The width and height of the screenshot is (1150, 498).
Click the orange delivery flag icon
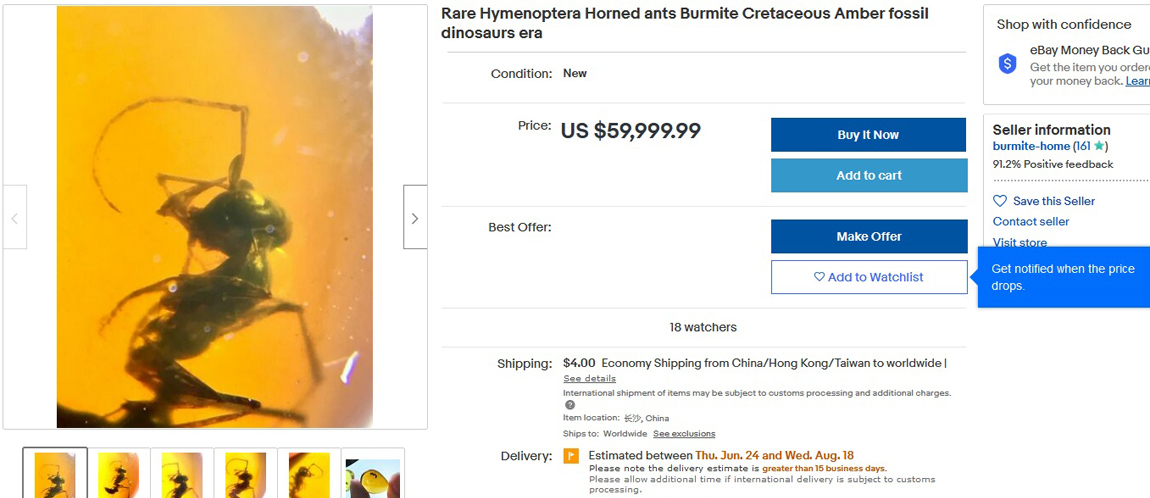click(x=571, y=456)
